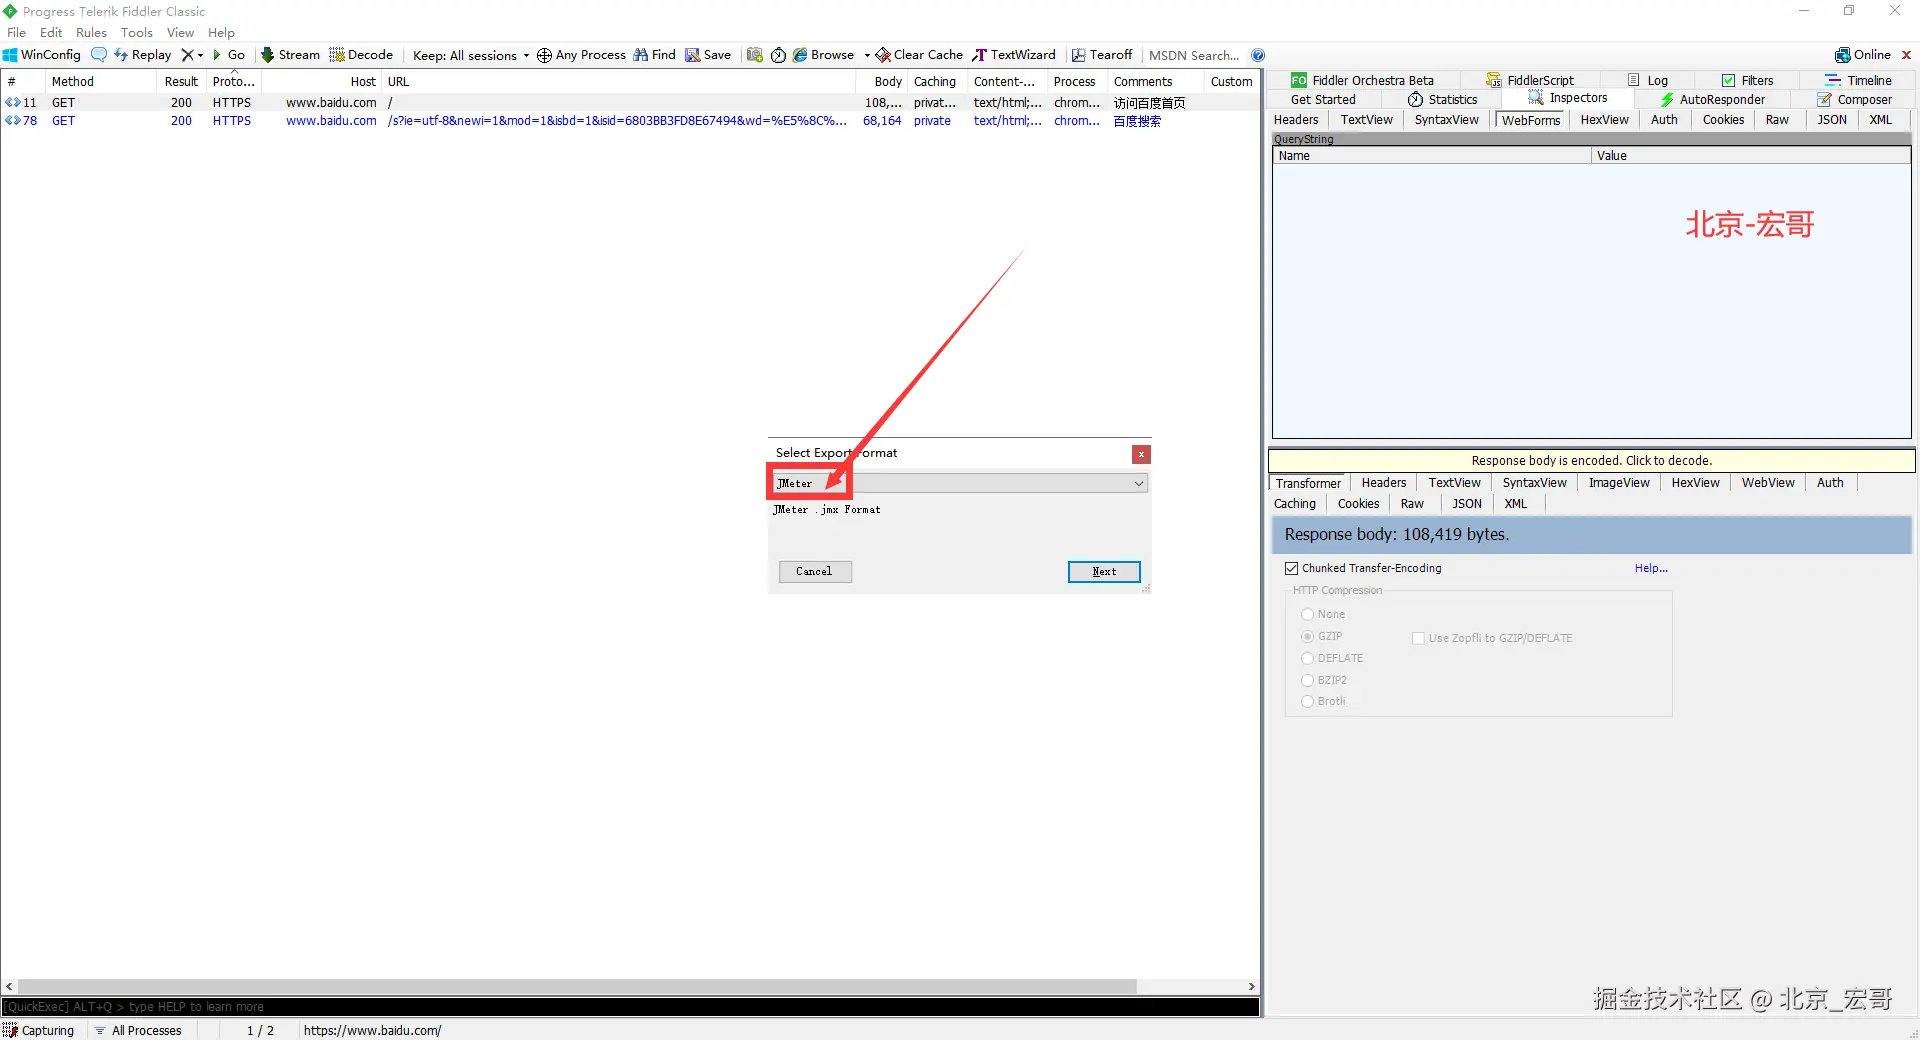Click the Remove sessions X icon

pos(186,55)
